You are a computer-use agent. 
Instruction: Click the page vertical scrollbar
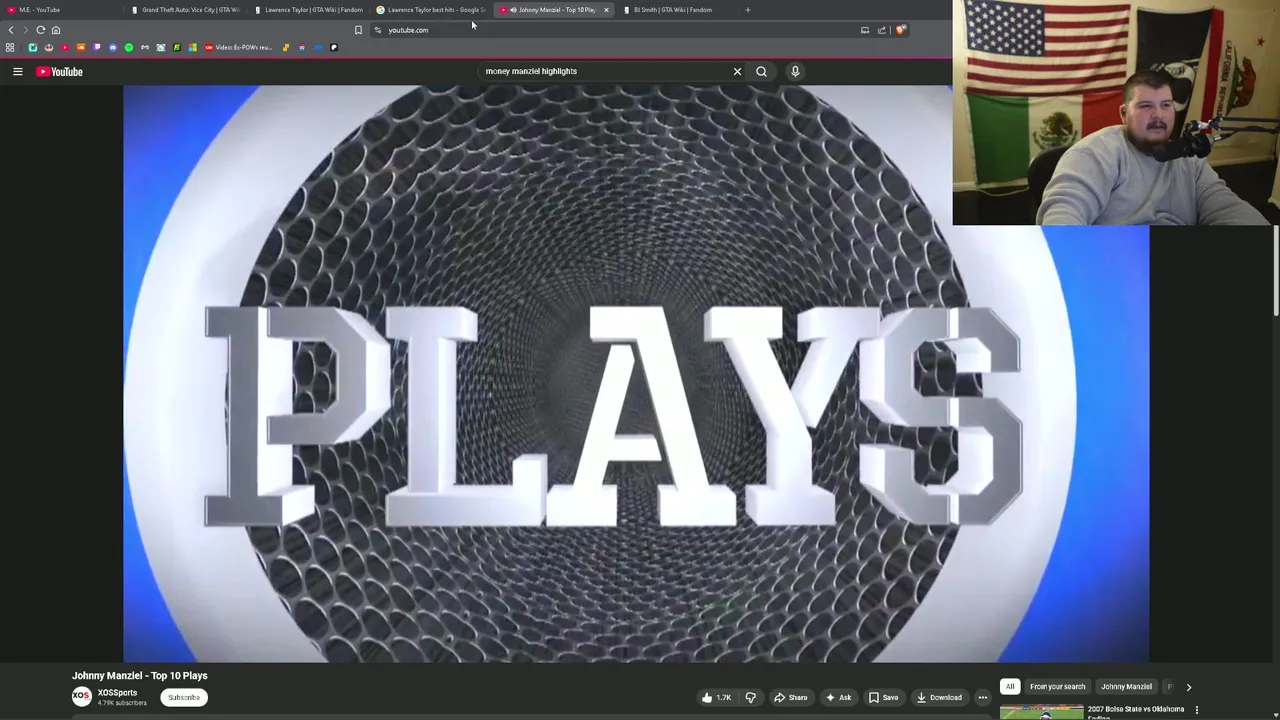pos(1276,270)
